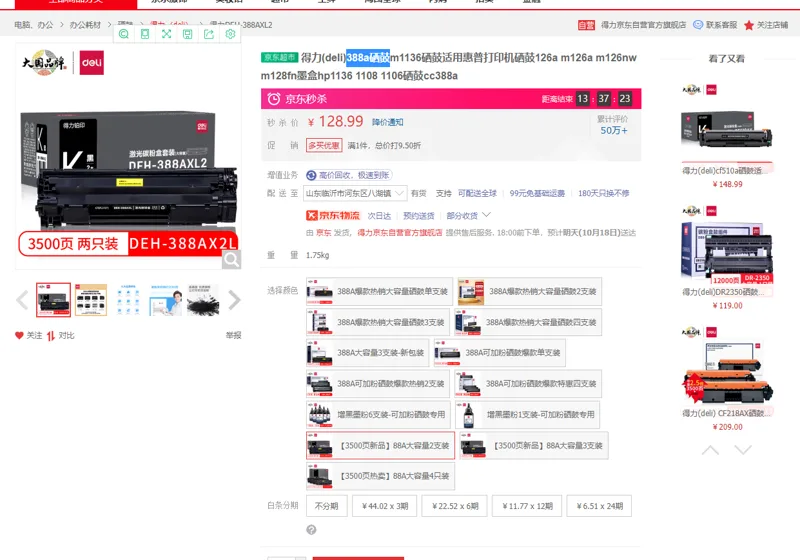This screenshot has height=560, width=800.
Task: Open breadcrumb 办公耗材
Action: [85, 24]
